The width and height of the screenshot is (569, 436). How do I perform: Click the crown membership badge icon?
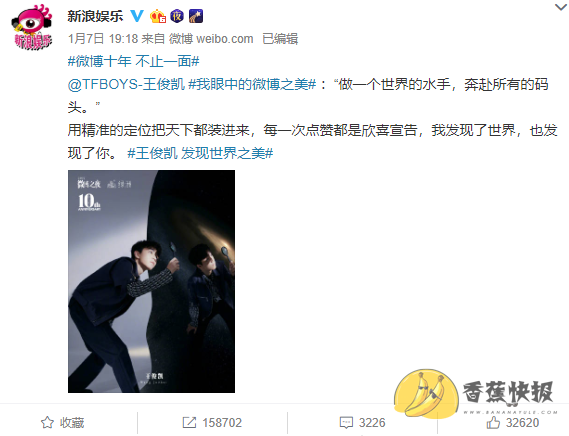coord(158,16)
